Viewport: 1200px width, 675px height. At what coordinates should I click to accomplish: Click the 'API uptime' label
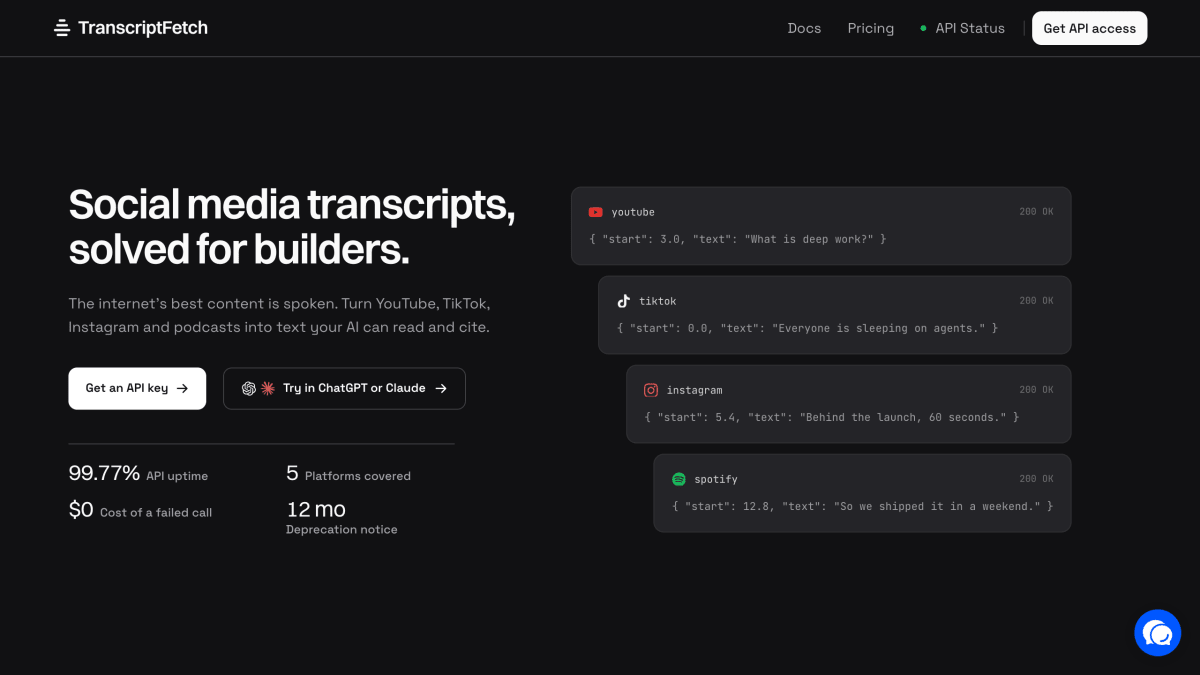coord(177,476)
